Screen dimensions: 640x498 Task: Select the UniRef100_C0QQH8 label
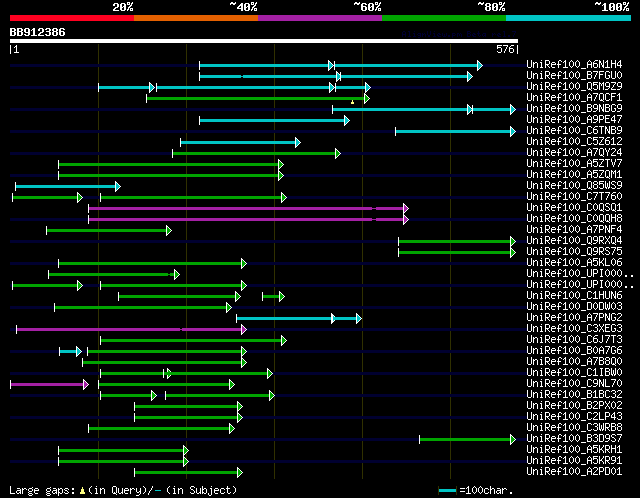tap(574, 219)
